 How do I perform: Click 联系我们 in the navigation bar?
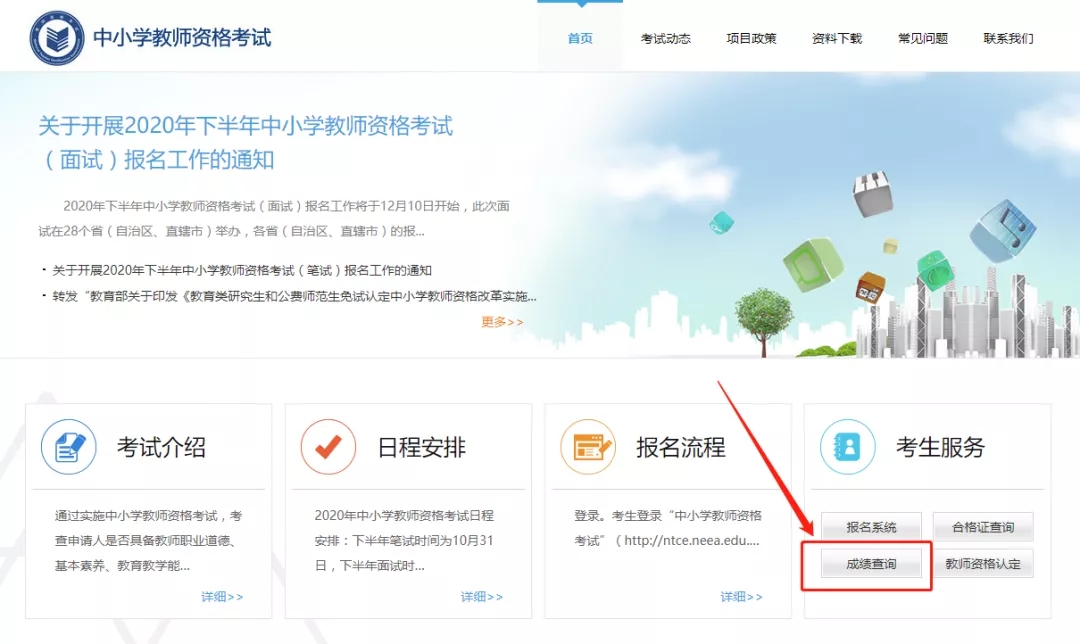(1008, 39)
